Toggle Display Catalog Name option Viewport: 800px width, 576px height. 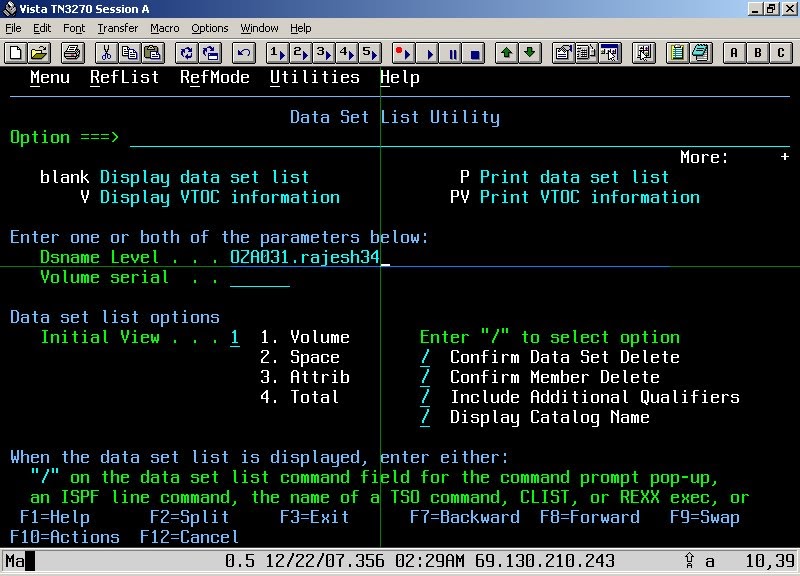point(423,417)
